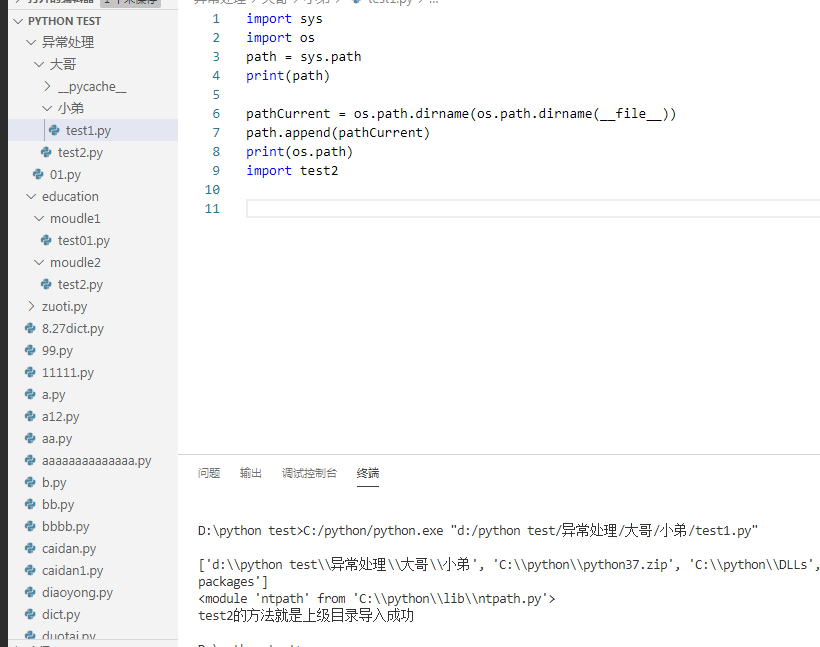Viewport: 820px width, 647px height.
Task: Open the 01.py file
Action: coord(65,175)
